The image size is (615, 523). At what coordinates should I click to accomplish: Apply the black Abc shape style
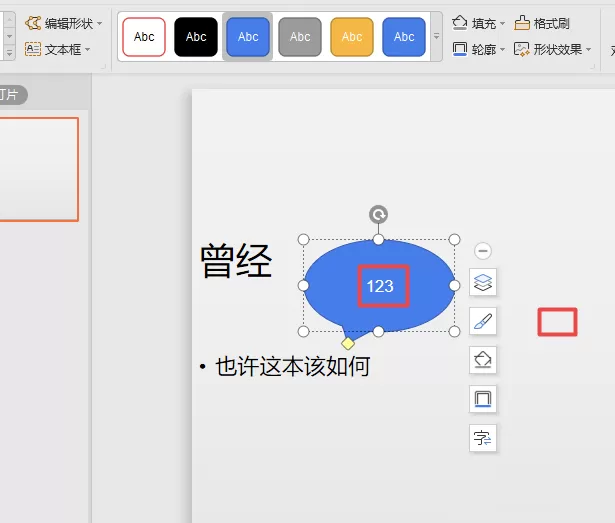click(196, 37)
